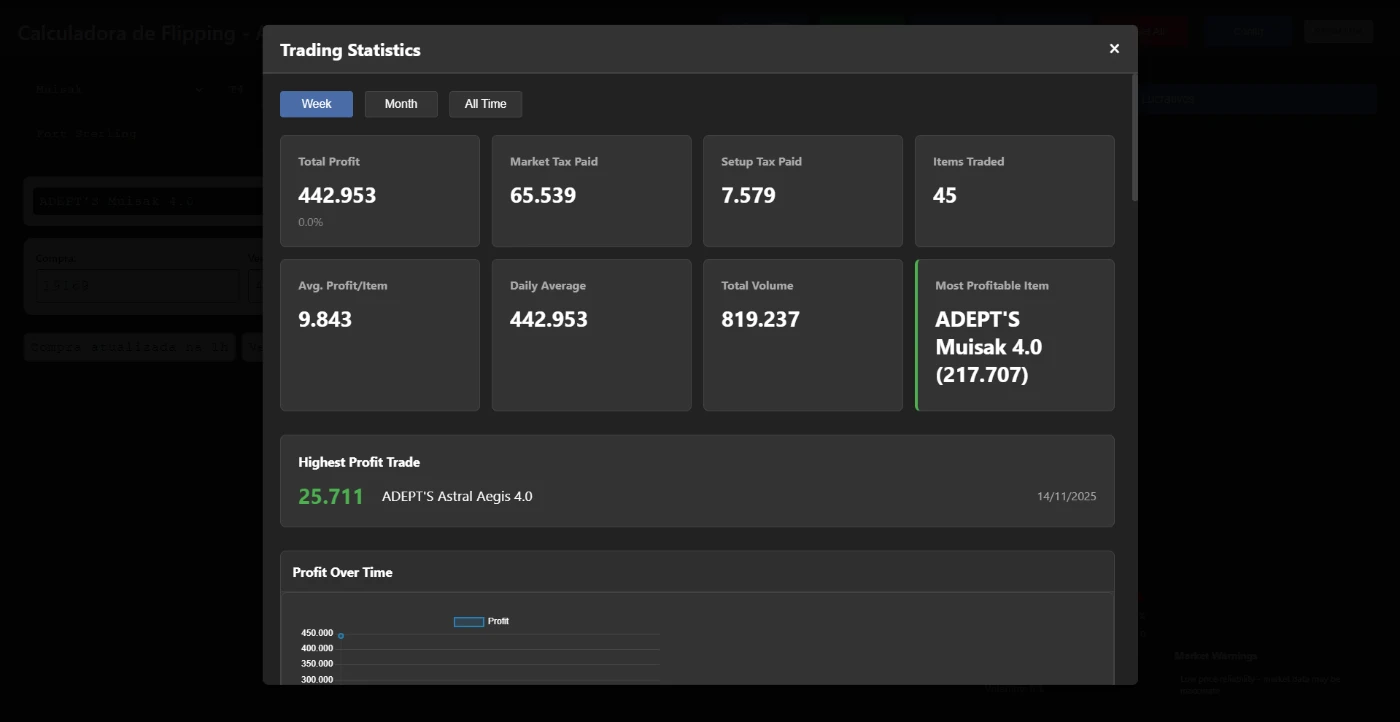Click the ADEPT'S Astral Aegis 4.0 trade name
Screen dimensions: 1400x722
457,496
